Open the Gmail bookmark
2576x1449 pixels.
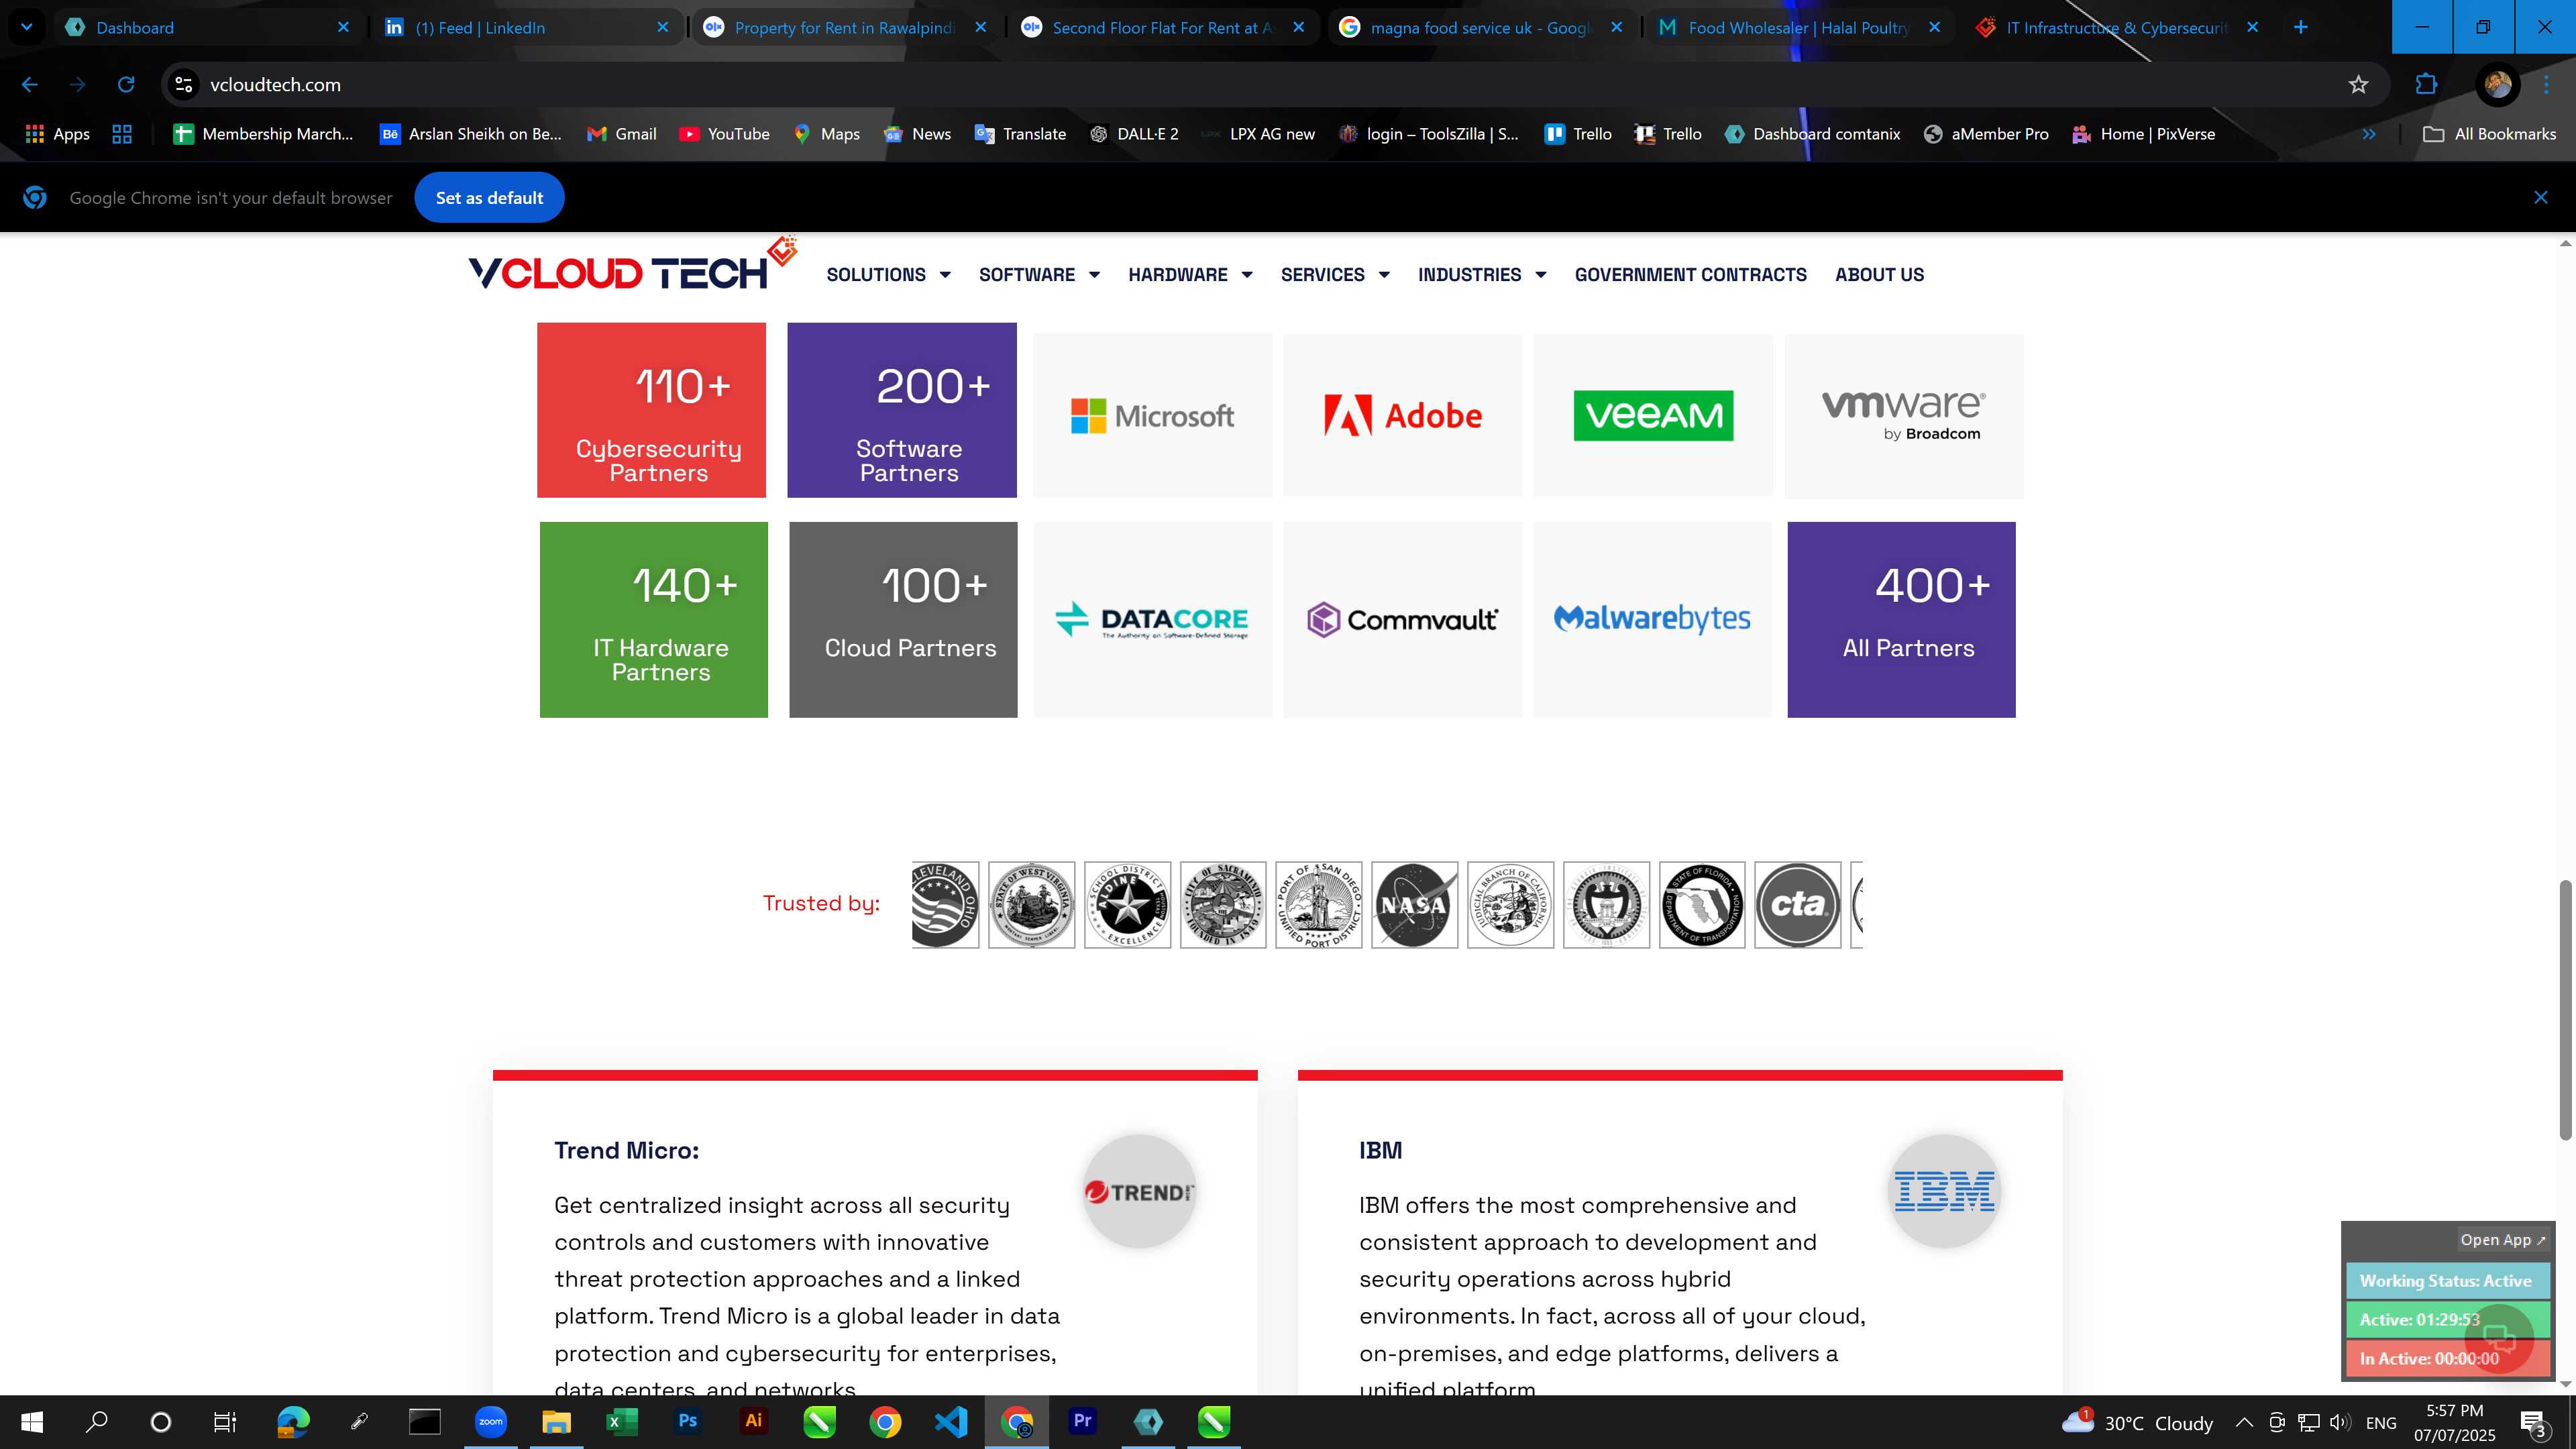(621, 134)
